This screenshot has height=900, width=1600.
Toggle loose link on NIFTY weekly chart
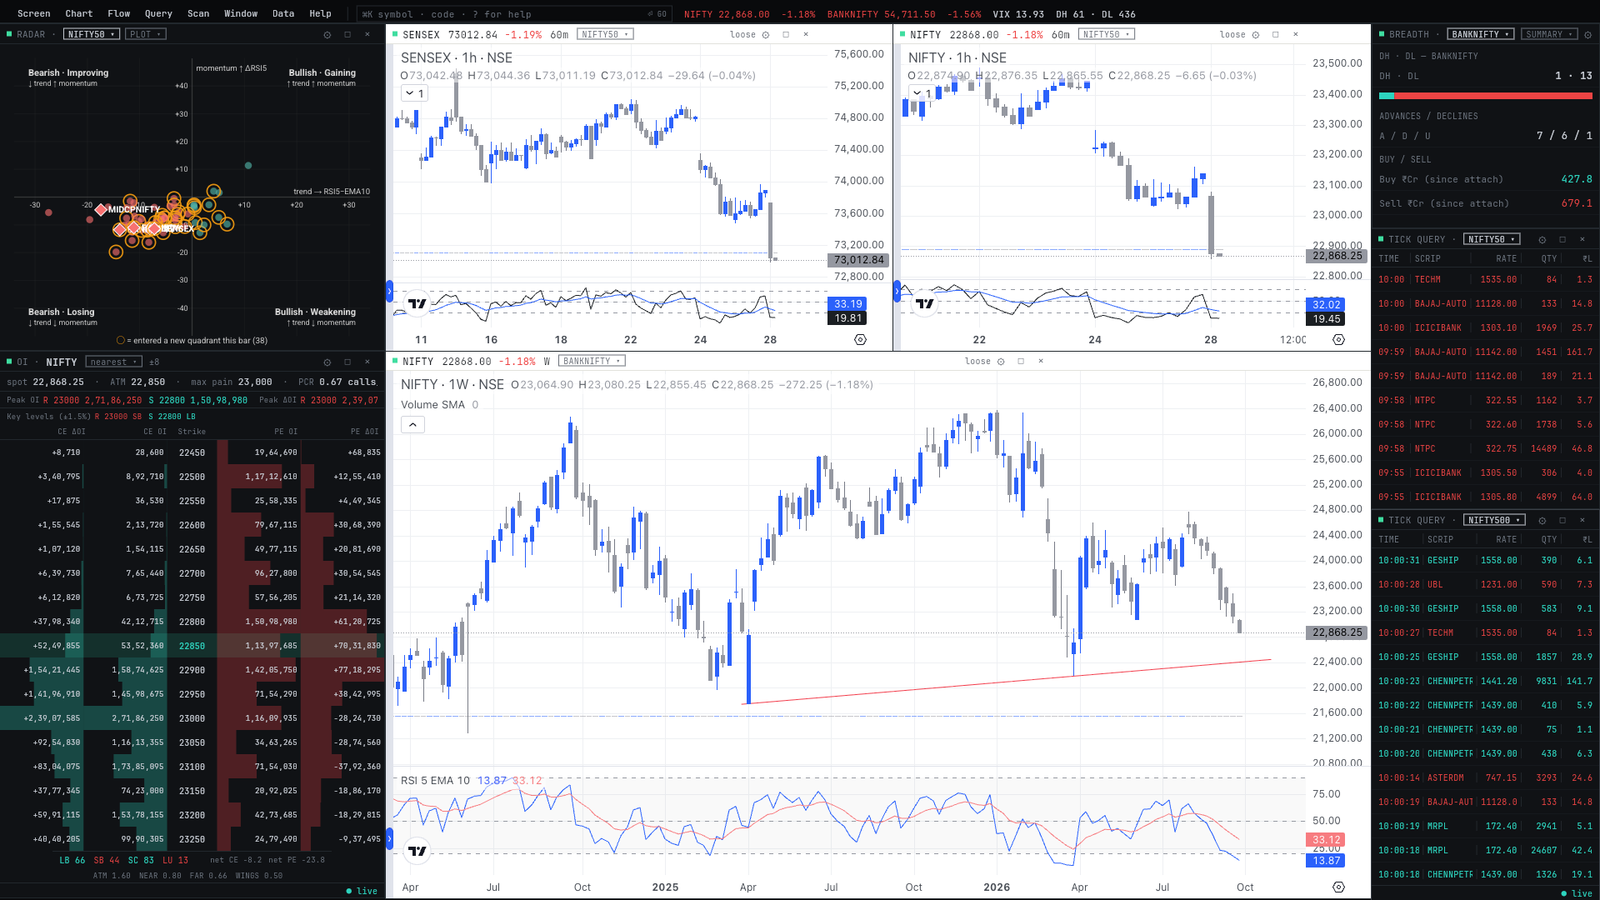pos(977,361)
